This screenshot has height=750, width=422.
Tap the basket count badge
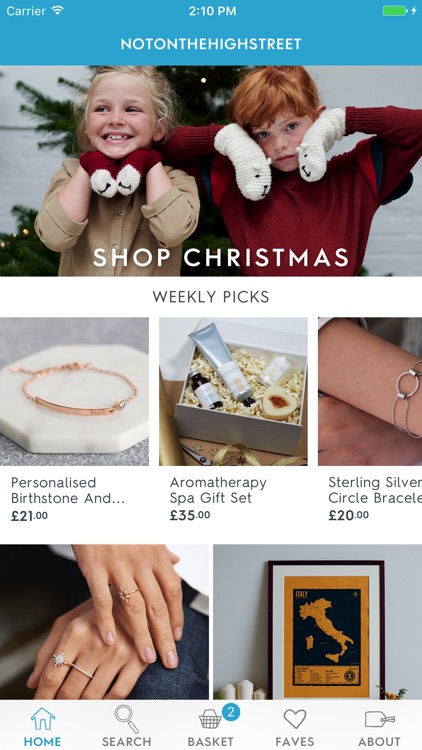[231, 712]
